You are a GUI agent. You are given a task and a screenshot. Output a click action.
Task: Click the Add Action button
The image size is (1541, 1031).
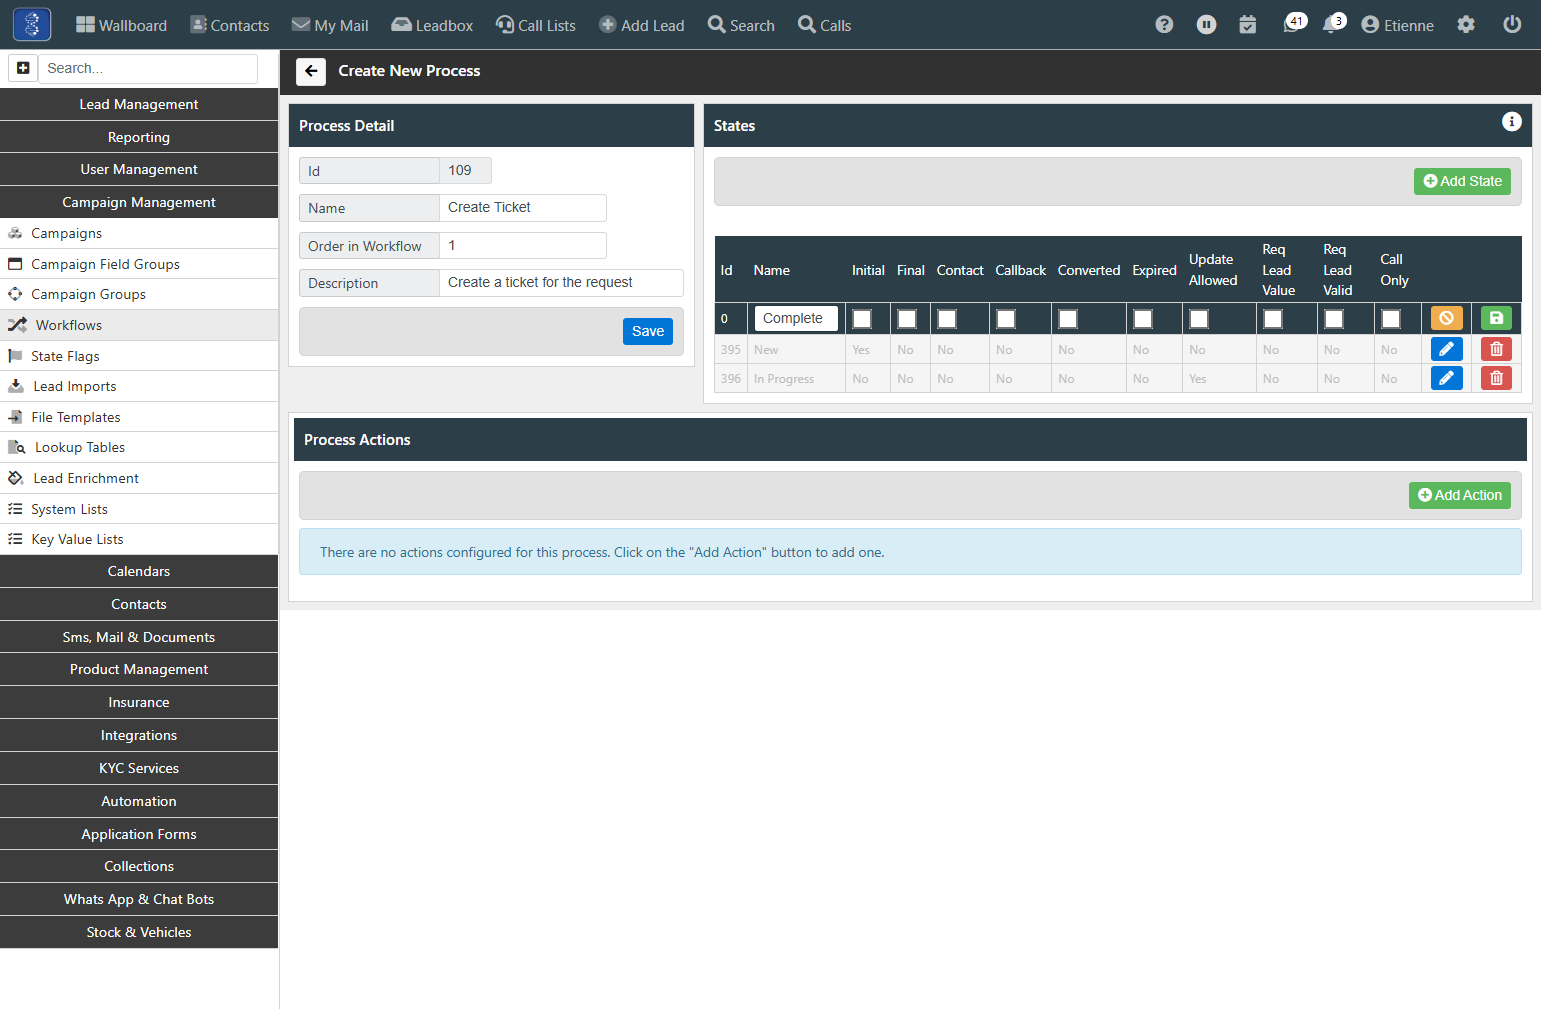click(x=1460, y=495)
